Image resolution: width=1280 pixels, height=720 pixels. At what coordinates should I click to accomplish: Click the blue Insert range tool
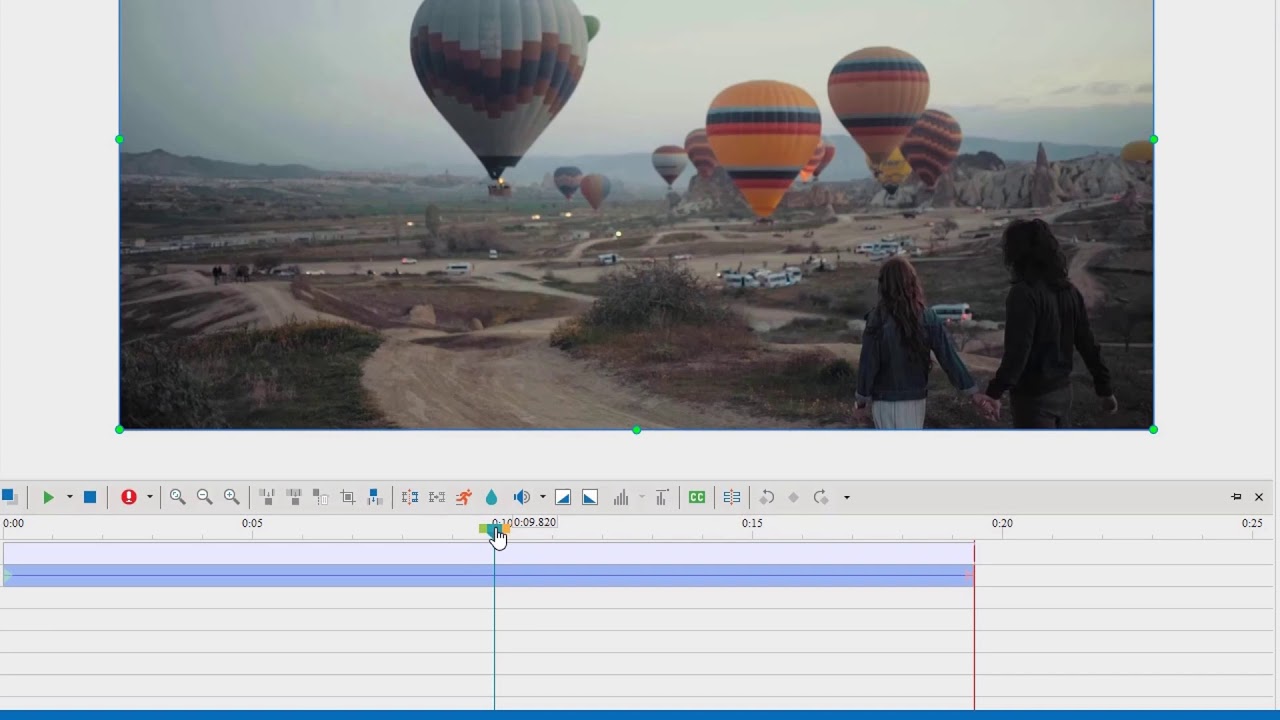point(375,497)
